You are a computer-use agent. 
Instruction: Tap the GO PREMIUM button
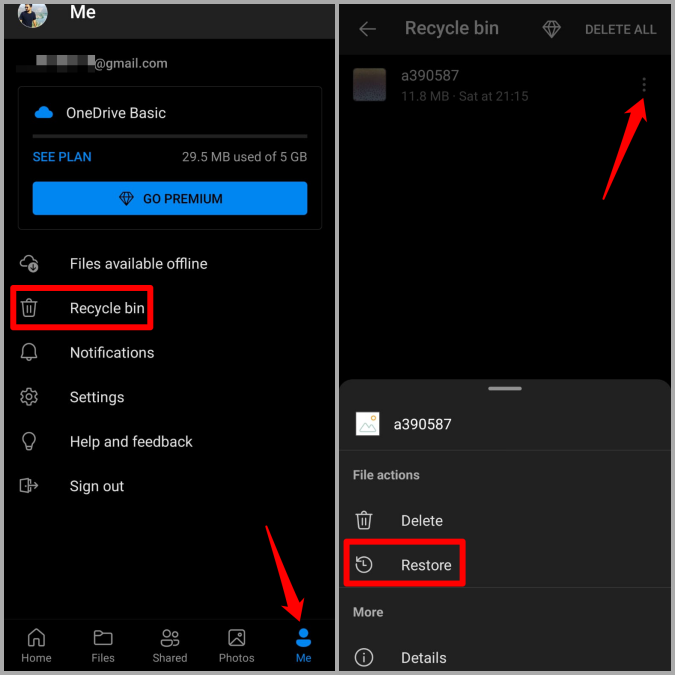tap(170, 198)
